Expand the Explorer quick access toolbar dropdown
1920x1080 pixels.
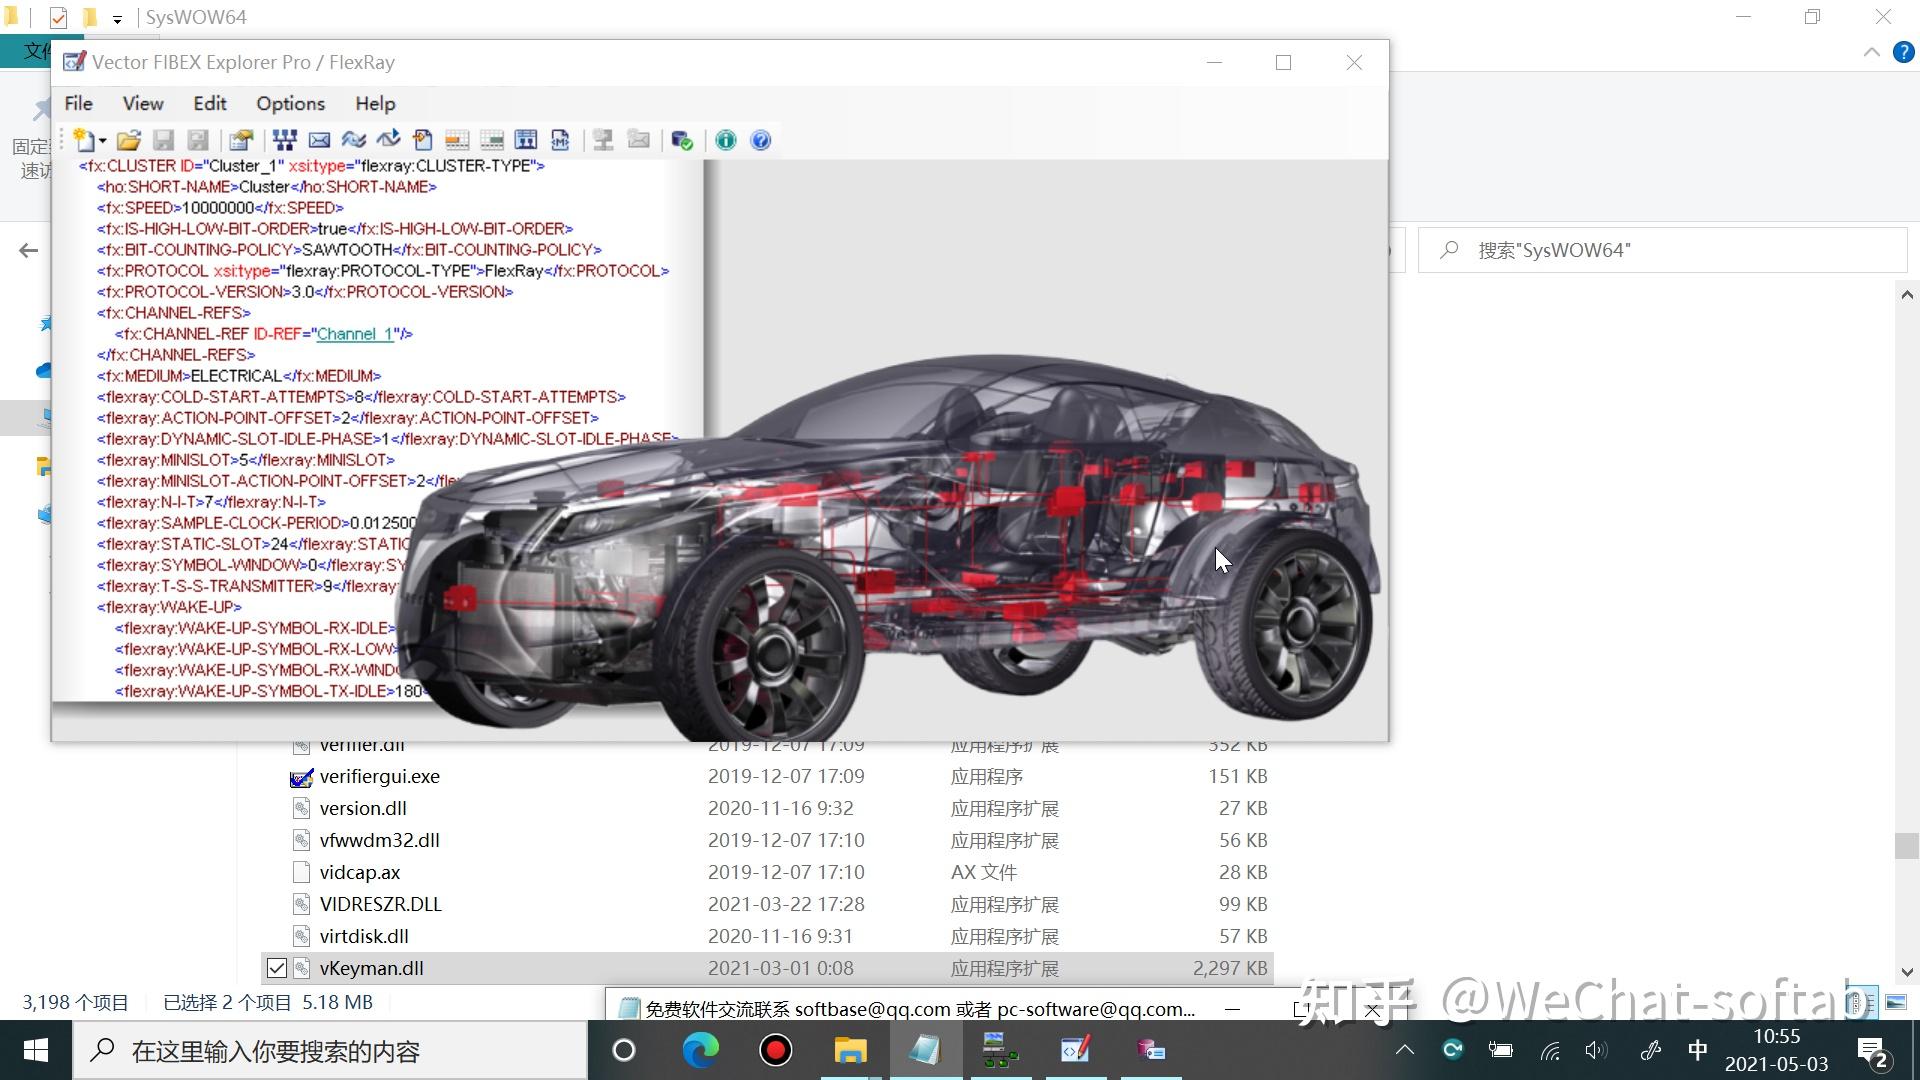tap(117, 18)
